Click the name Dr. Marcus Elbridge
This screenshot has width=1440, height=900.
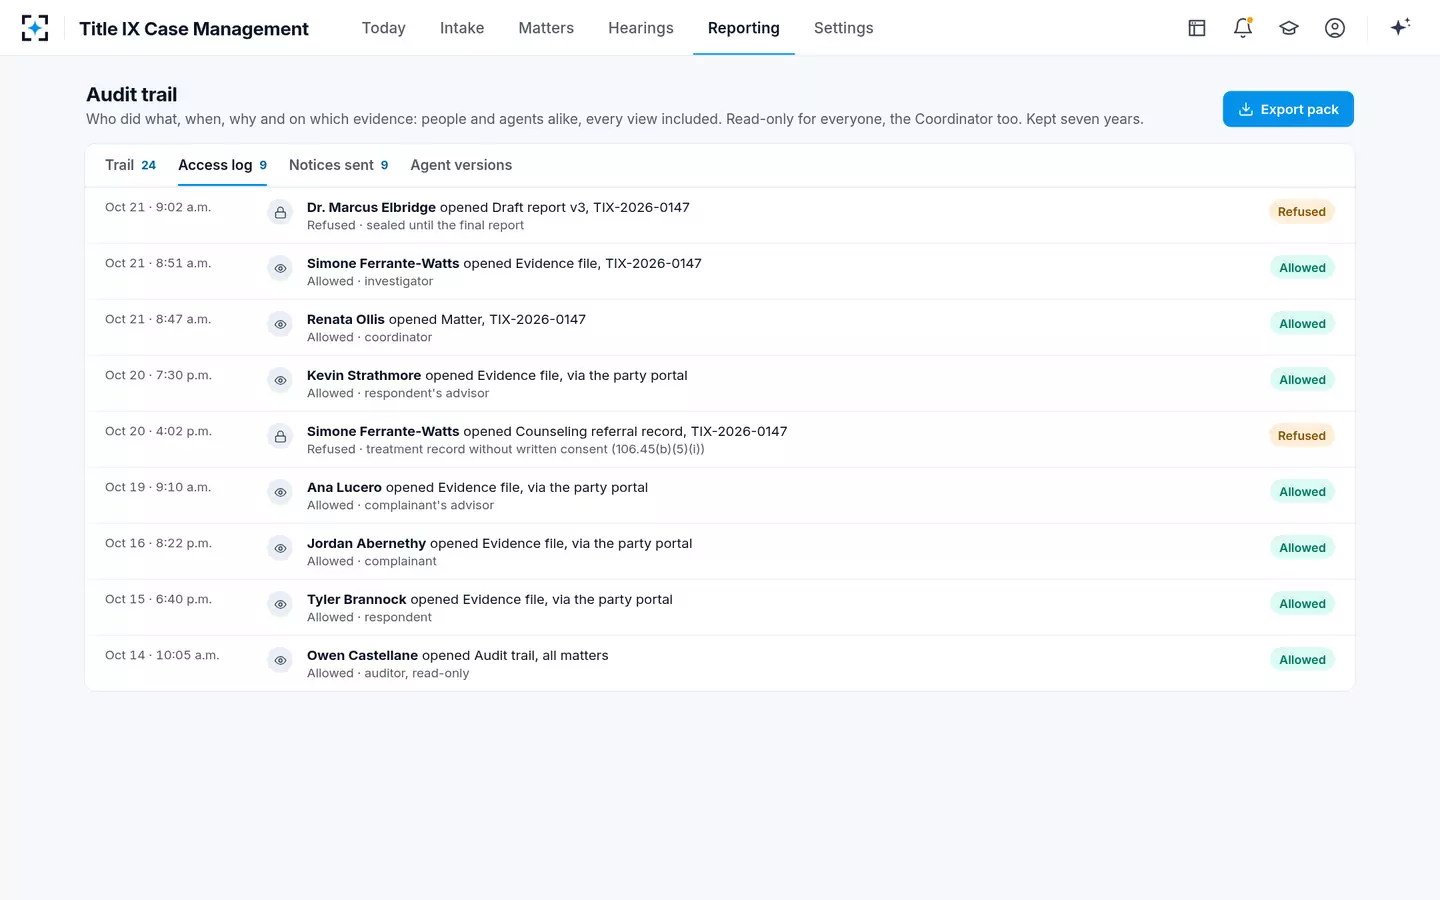coord(371,207)
